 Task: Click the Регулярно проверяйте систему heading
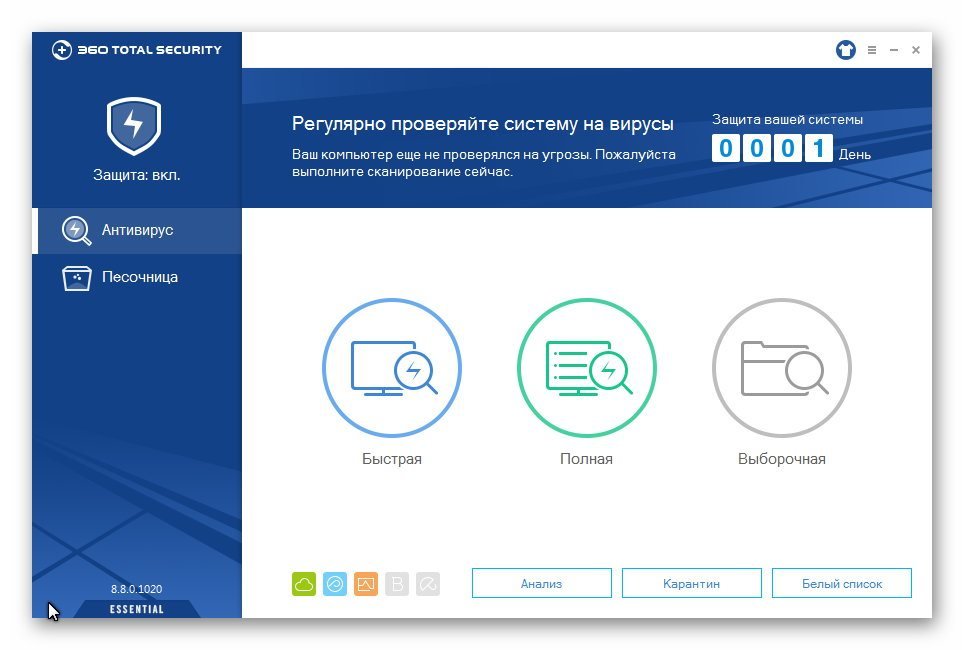(483, 124)
